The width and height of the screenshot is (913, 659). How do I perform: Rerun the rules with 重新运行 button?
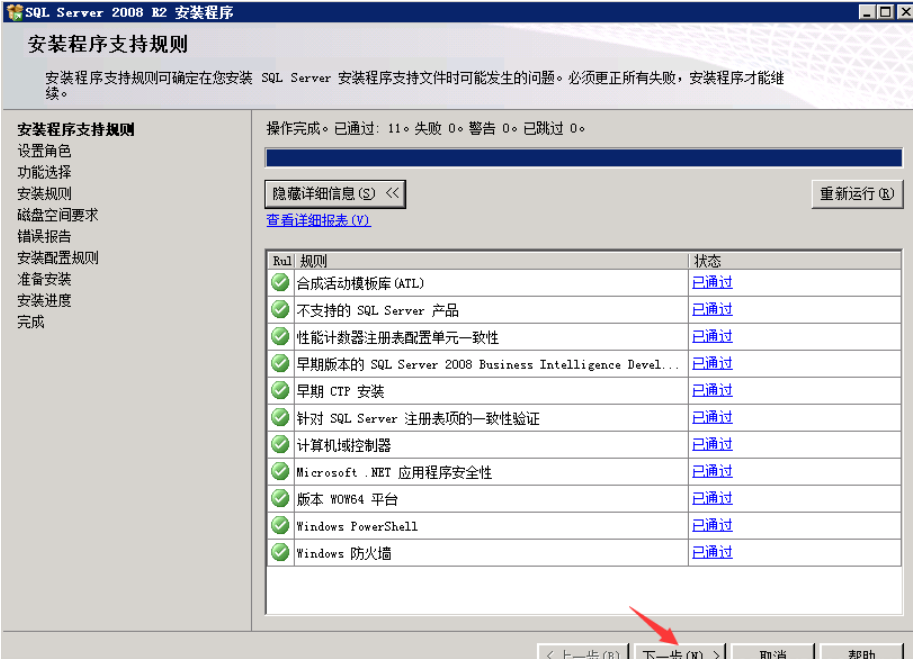point(857,194)
